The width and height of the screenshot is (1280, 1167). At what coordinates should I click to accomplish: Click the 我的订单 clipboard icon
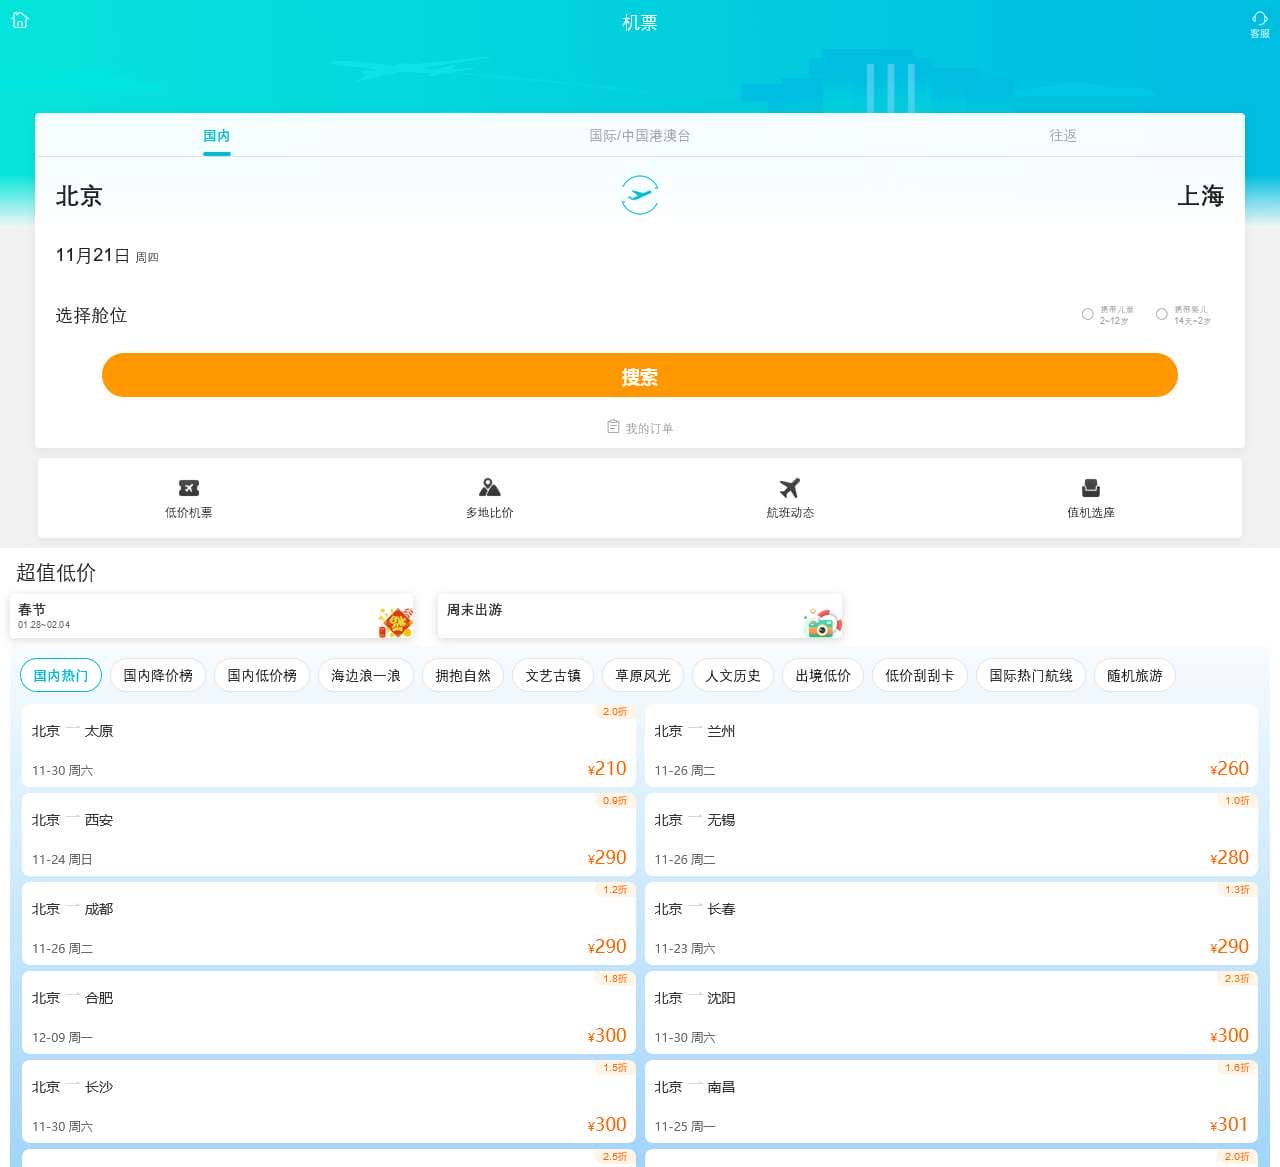point(613,427)
